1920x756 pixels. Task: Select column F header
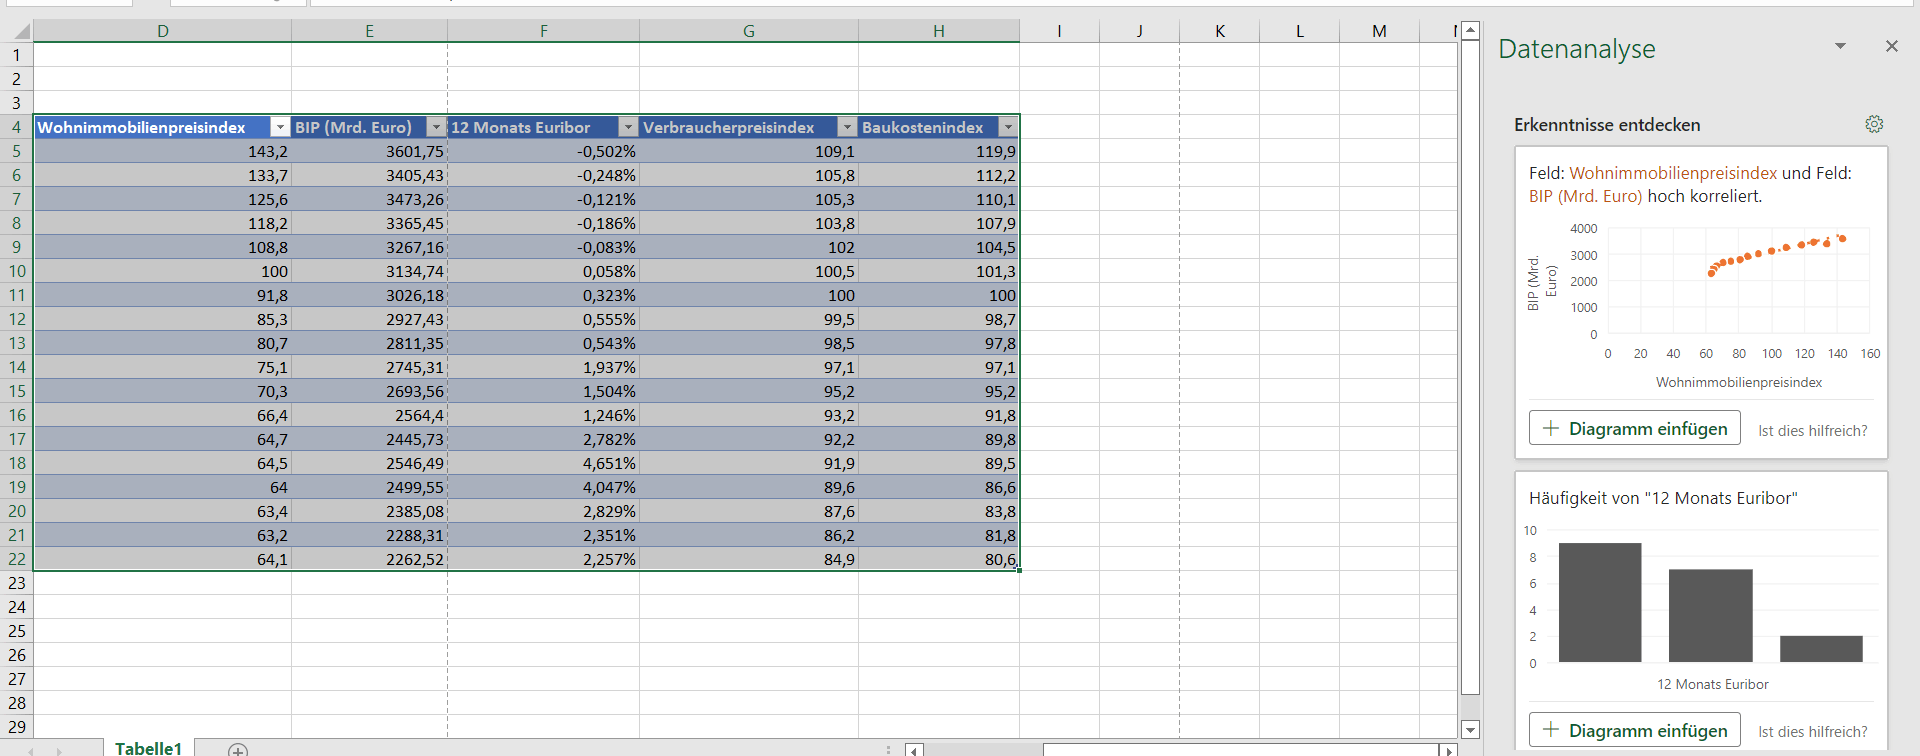tap(544, 31)
